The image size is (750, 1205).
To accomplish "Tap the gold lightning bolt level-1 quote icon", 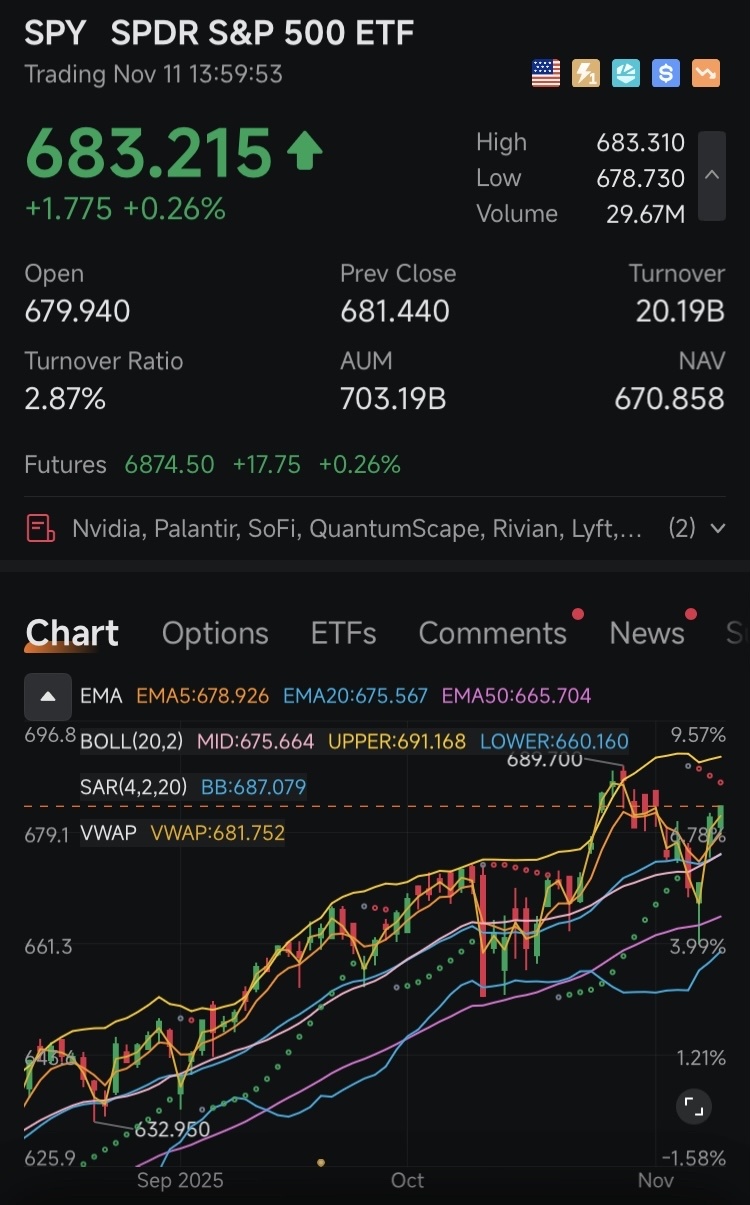I will [586, 74].
